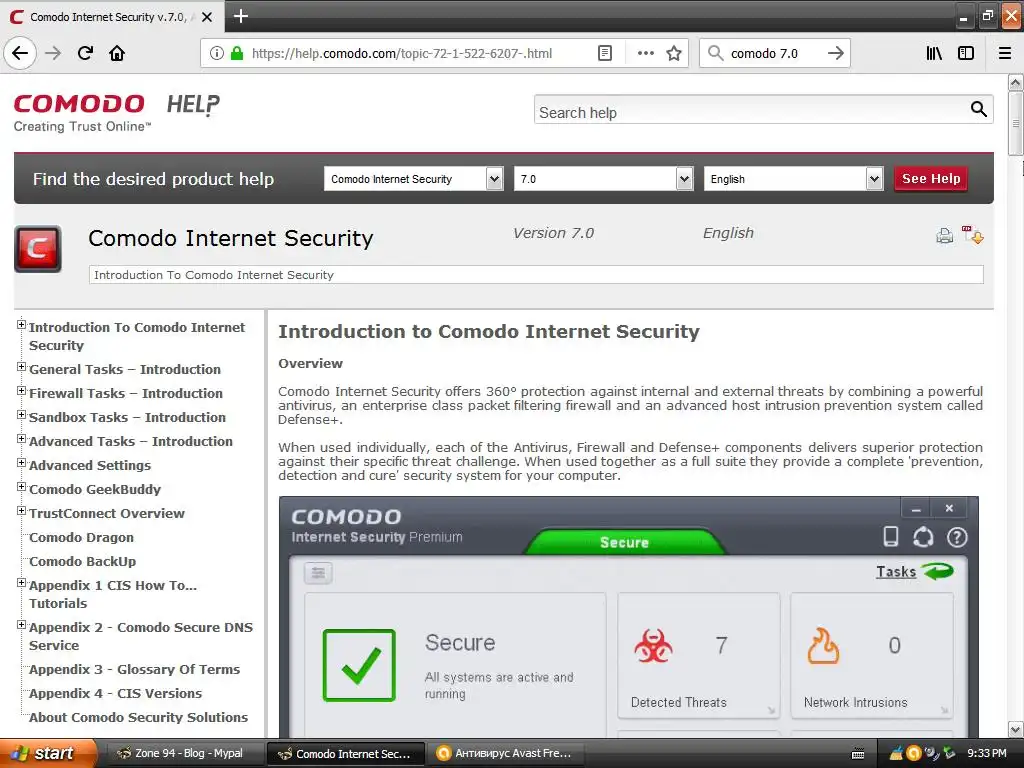Click the red See Help button
1024x768 pixels.
pos(931,178)
